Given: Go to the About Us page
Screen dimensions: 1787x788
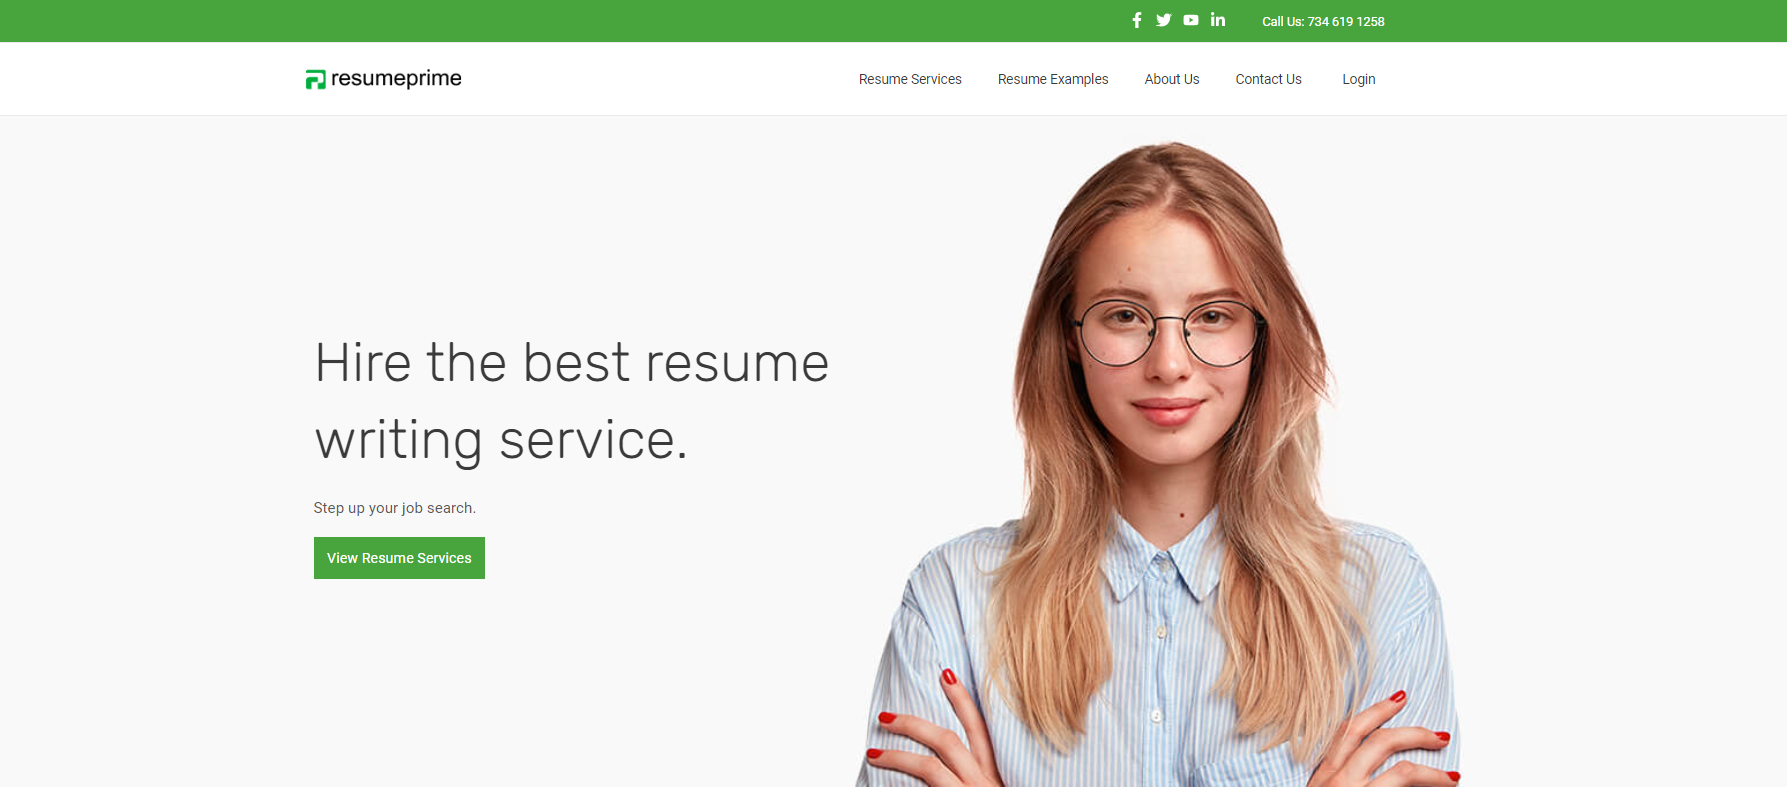Looking at the screenshot, I should 1172,79.
